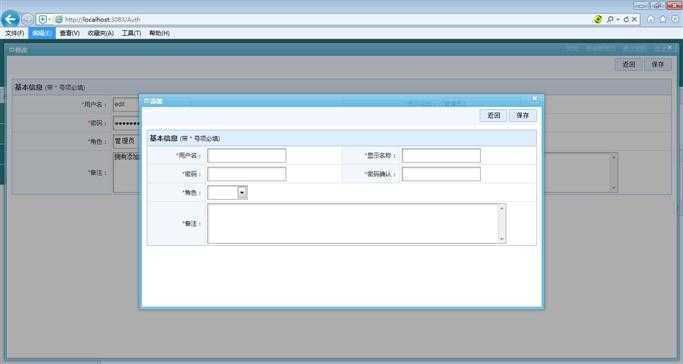
Task: Click the password dots field in background
Action: [x=126, y=123]
